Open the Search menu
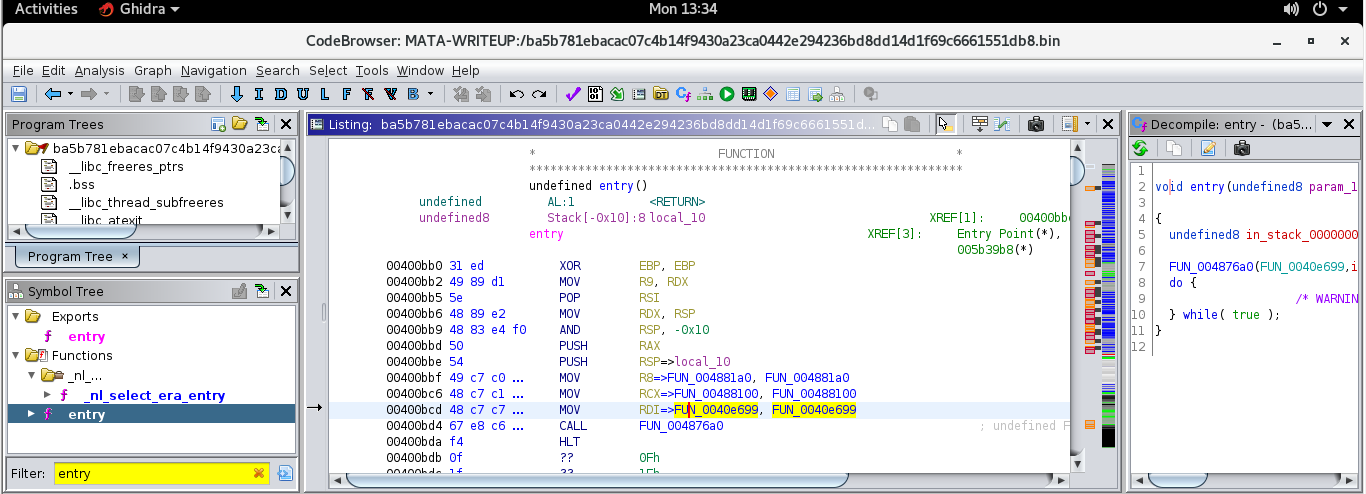 click(x=278, y=71)
